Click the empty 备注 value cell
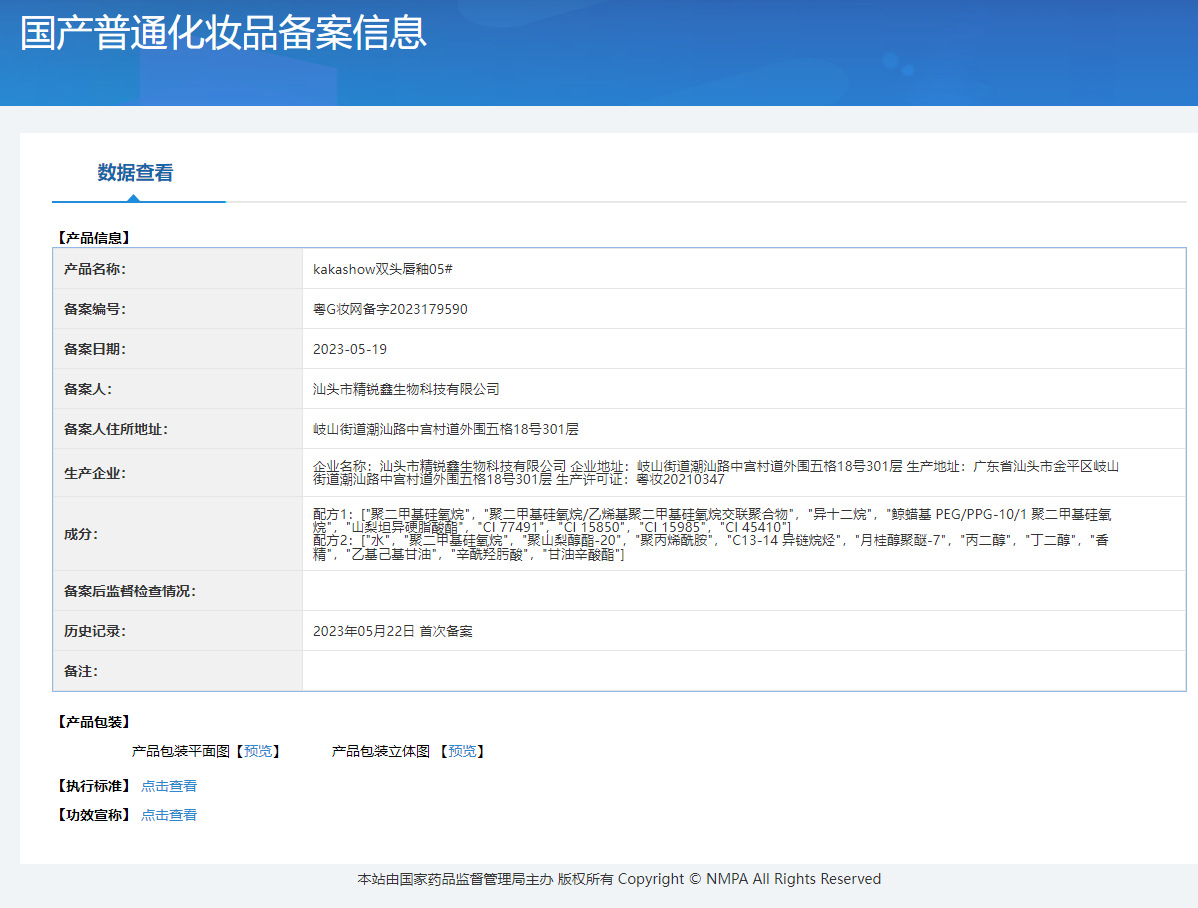This screenshot has width=1198, height=908. point(743,671)
